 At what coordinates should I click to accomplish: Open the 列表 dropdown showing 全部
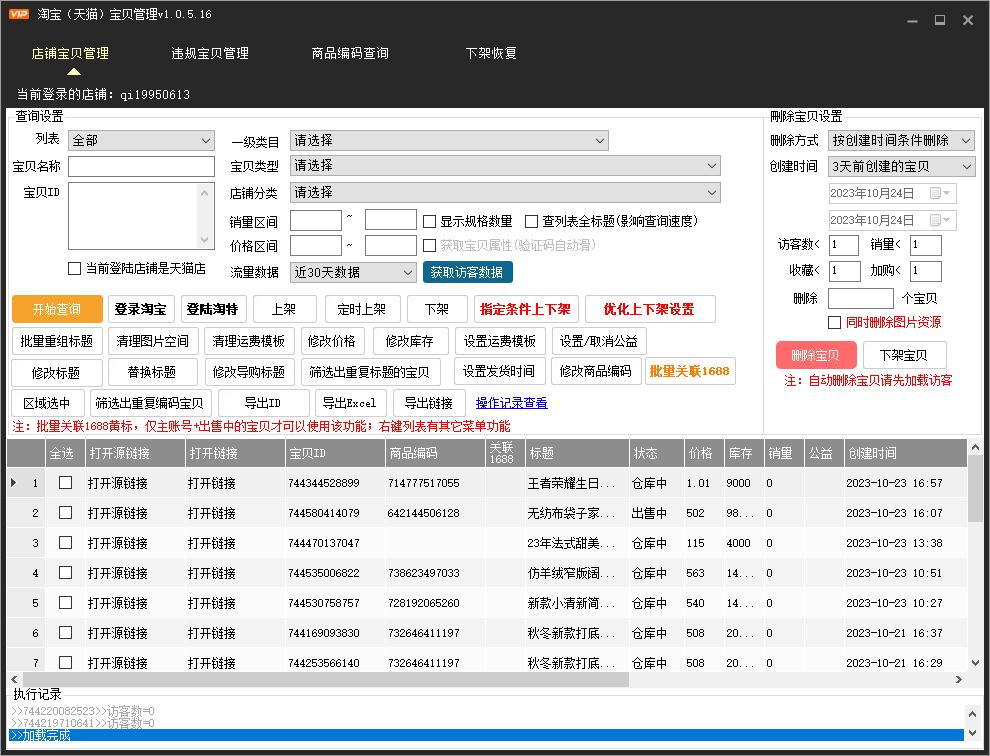point(141,140)
